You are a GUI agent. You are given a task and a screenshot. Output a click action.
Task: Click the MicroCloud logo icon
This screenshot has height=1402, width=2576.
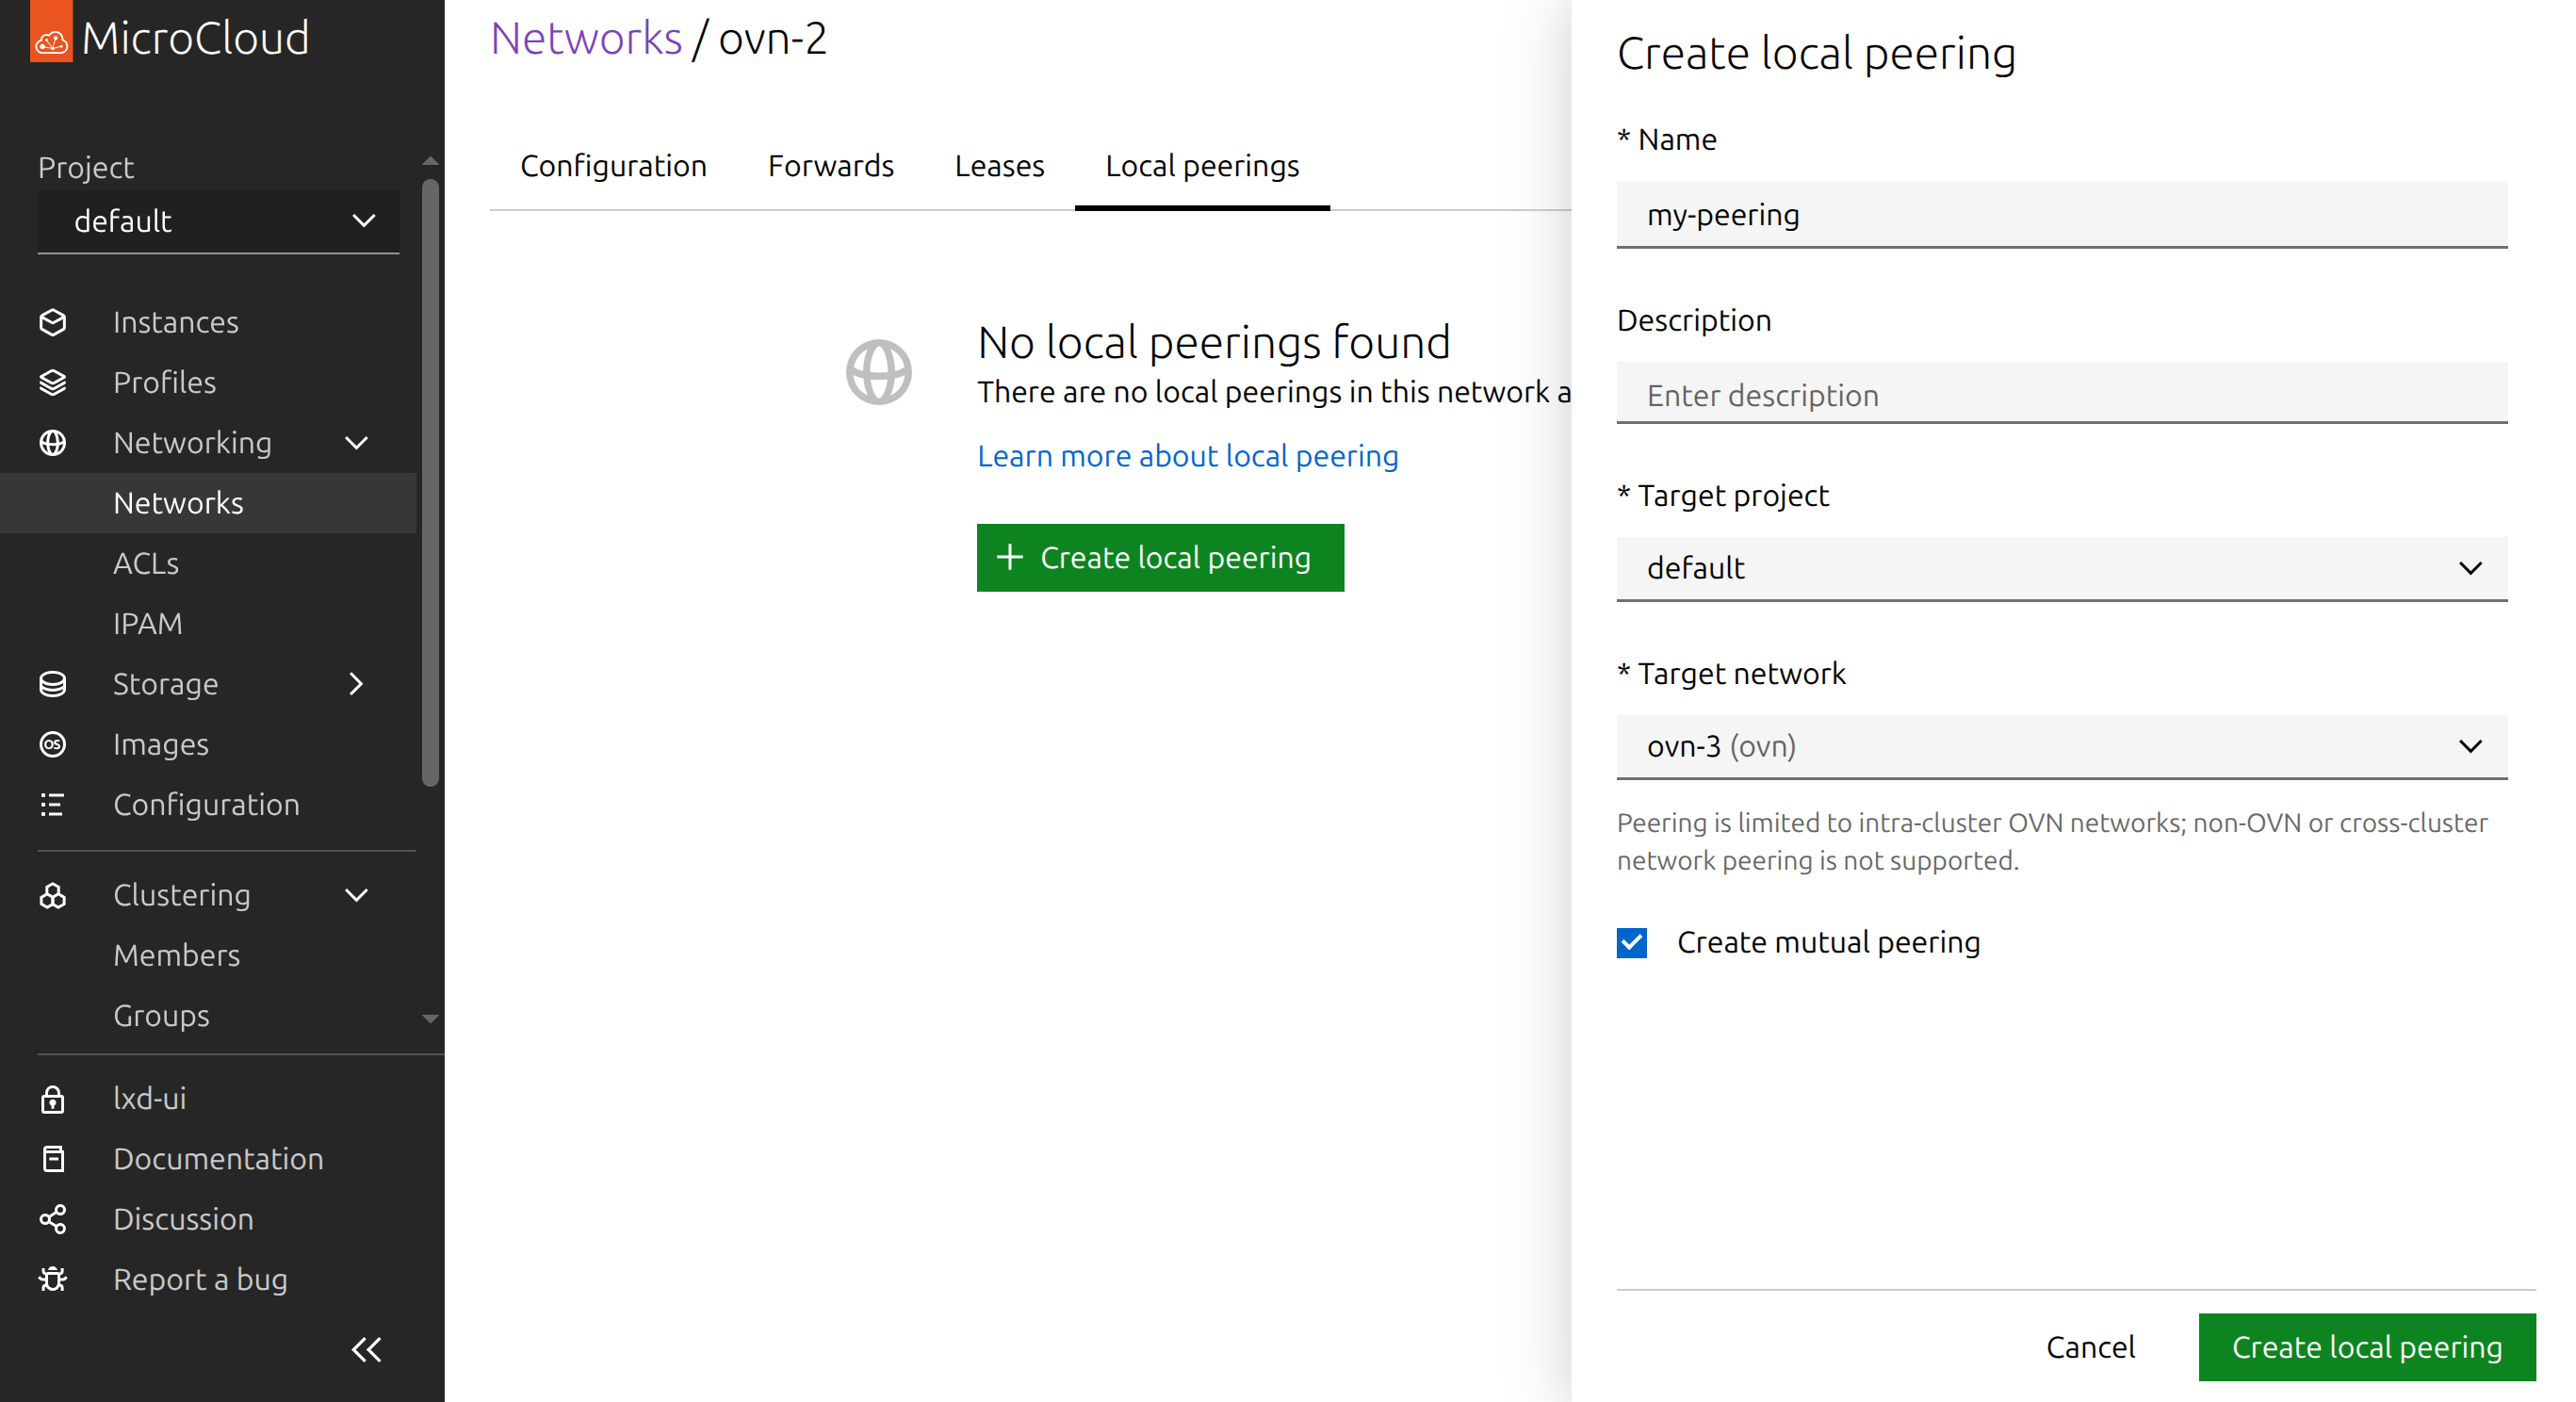[x=51, y=36]
